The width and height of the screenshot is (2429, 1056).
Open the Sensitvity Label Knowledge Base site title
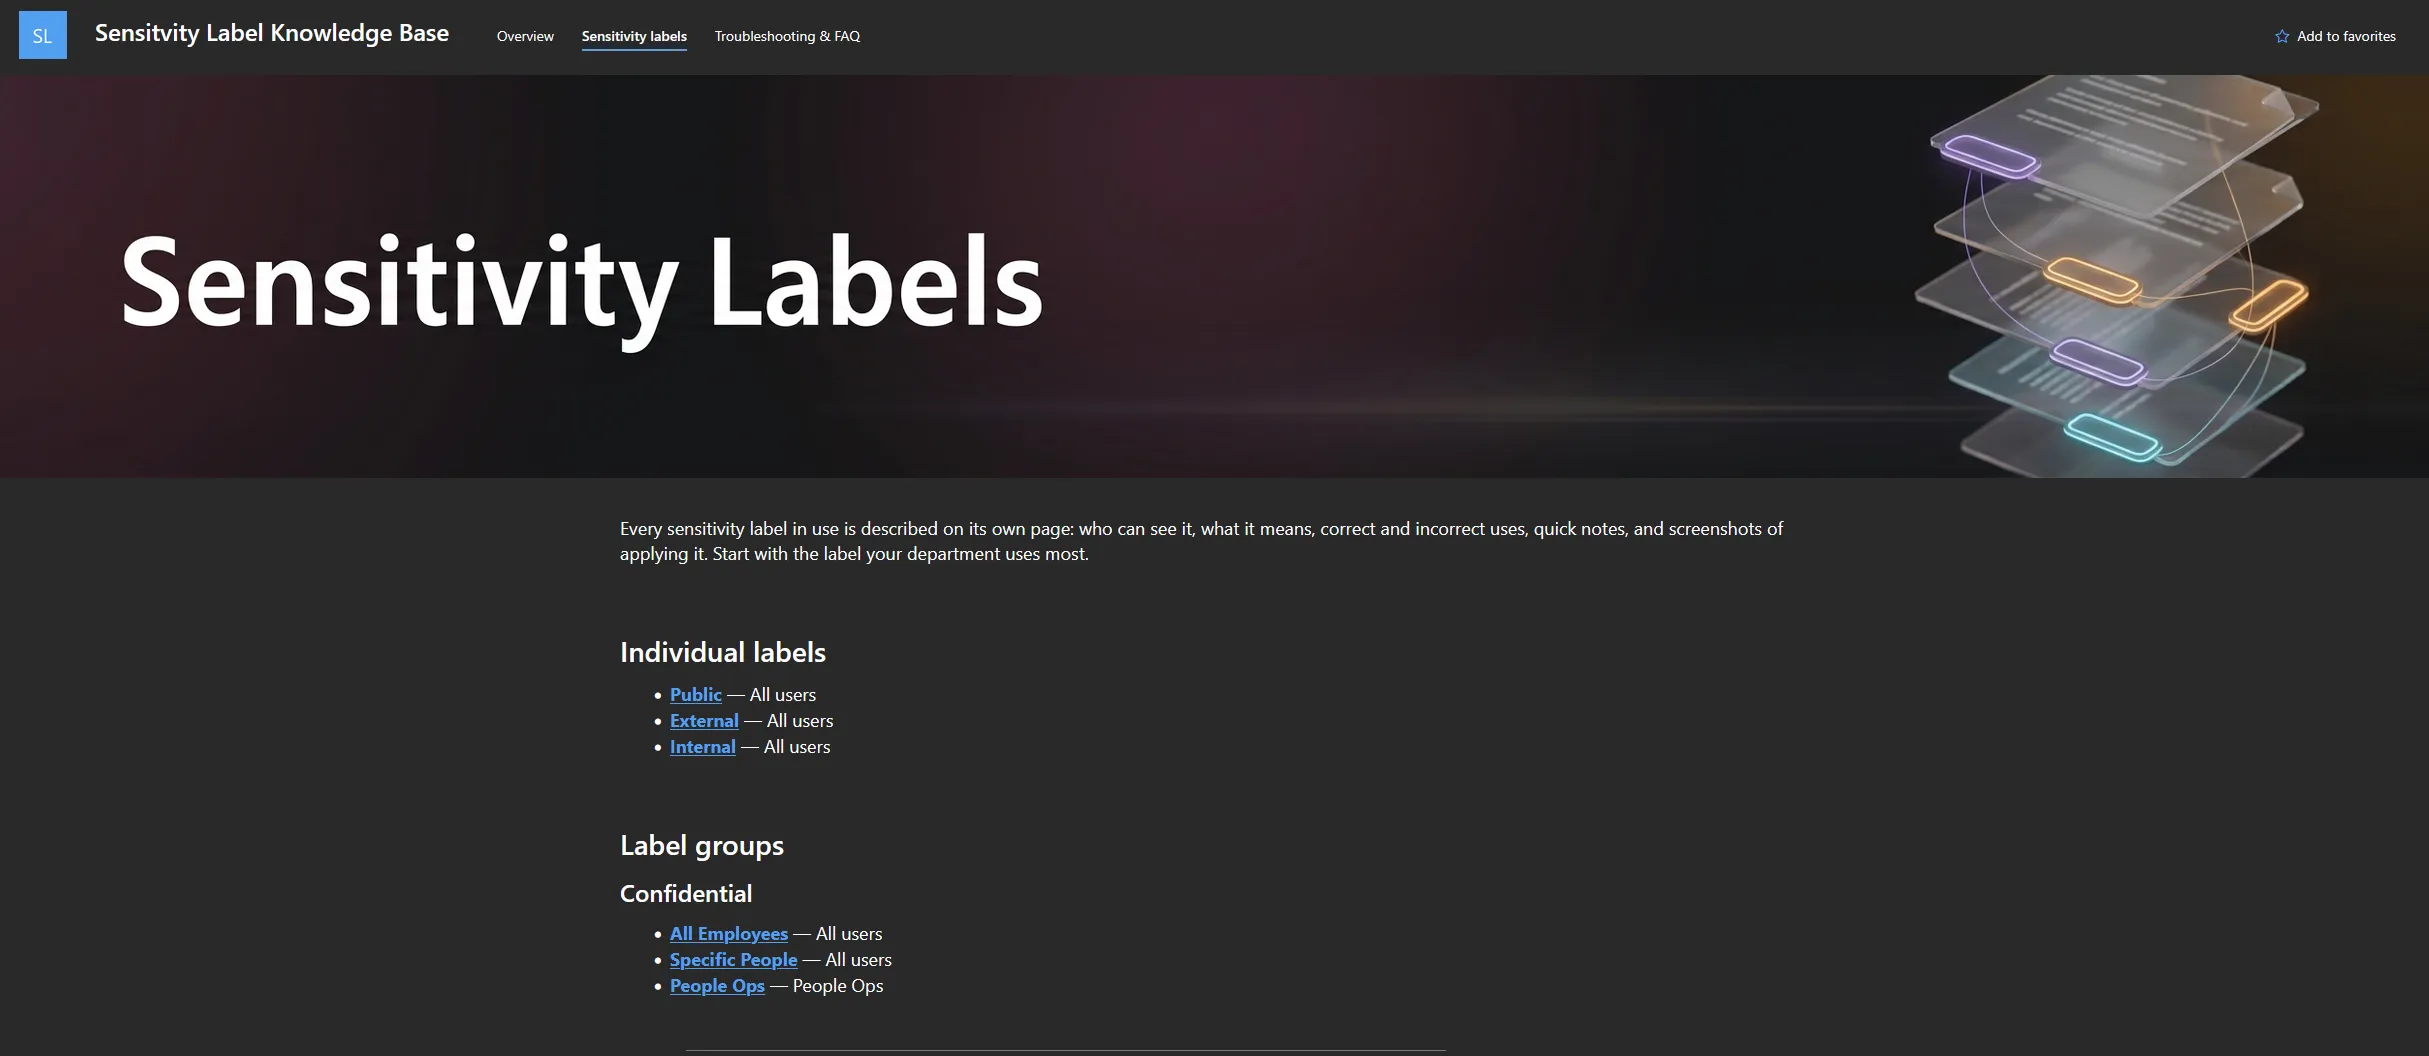tap(272, 33)
